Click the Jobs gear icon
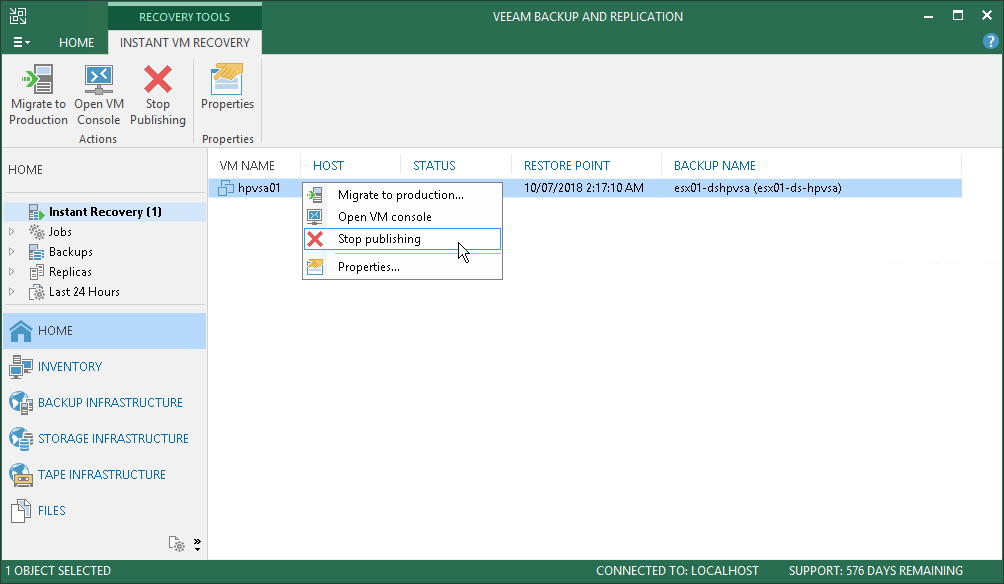1004x584 pixels. pos(36,232)
